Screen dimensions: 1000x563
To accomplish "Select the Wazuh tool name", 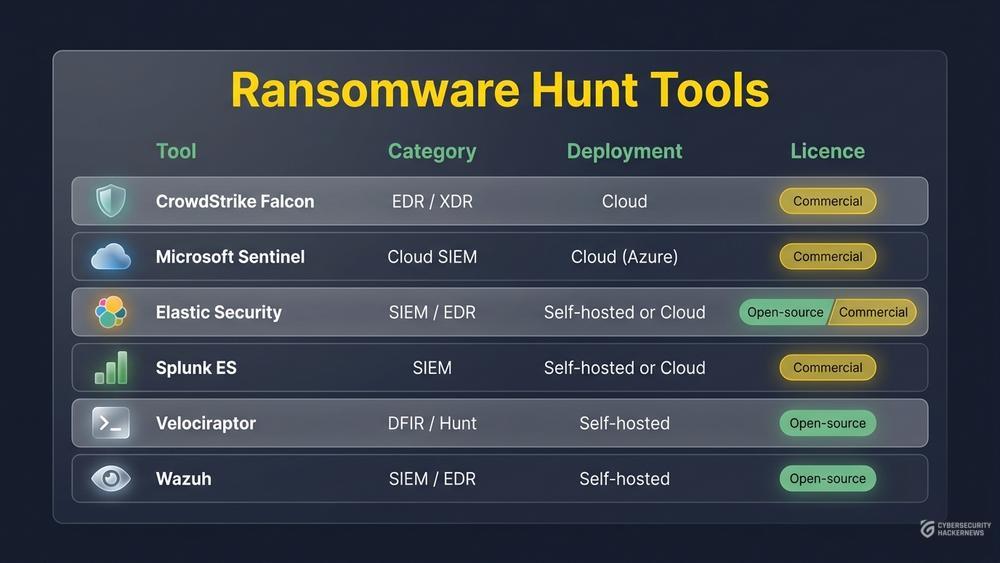I will 184,479.
